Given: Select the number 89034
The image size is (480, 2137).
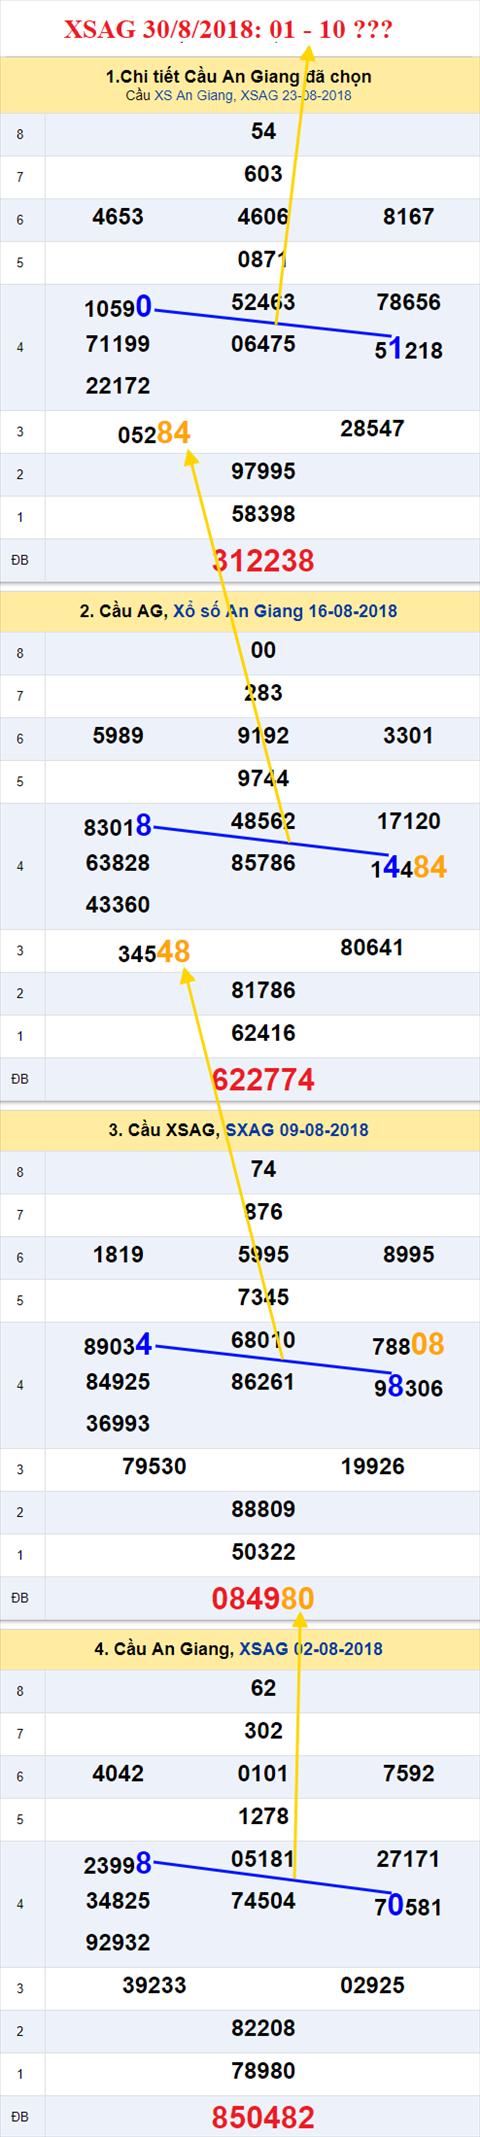Looking at the screenshot, I should click(118, 1345).
